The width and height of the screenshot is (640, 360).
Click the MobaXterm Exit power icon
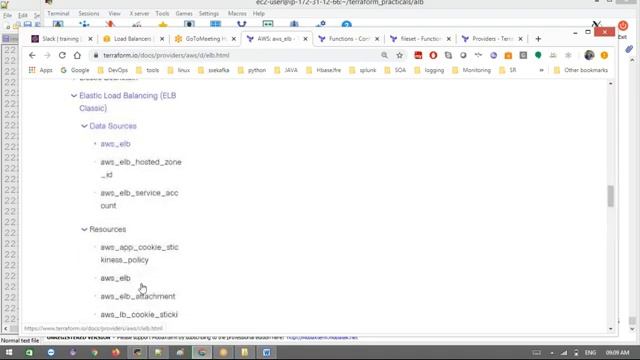click(x=623, y=26)
